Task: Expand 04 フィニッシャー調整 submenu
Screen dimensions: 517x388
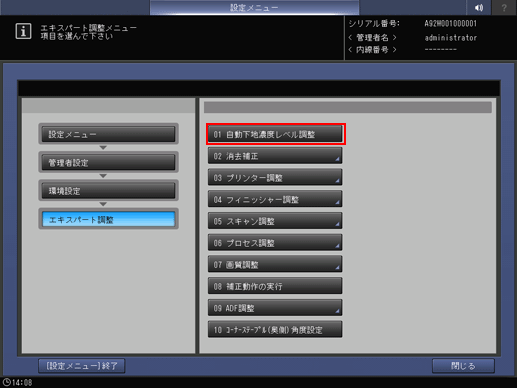Action: (x=275, y=199)
